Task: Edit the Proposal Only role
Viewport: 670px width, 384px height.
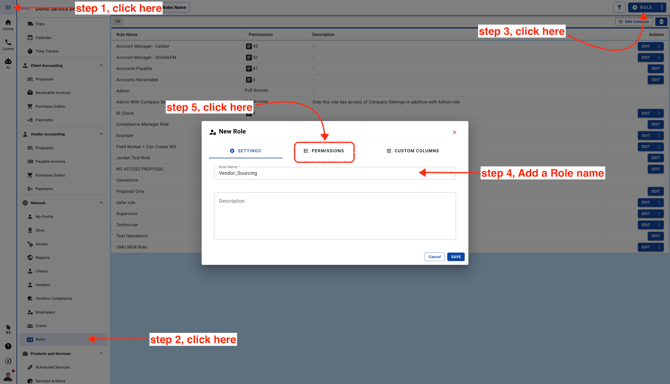Action: tap(655, 191)
